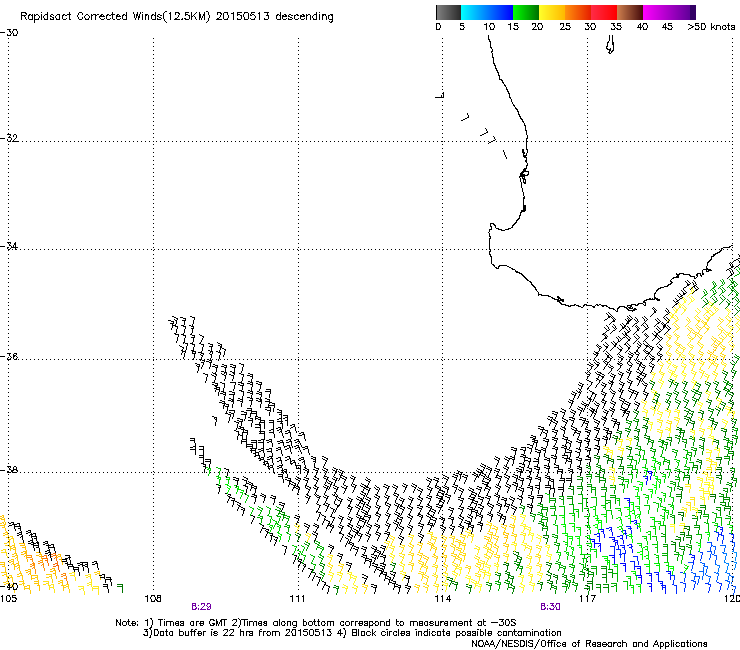Viewport: 740px width, 650px height.
Task: Click the small island outline near 117 longitude
Action: pos(610,45)
